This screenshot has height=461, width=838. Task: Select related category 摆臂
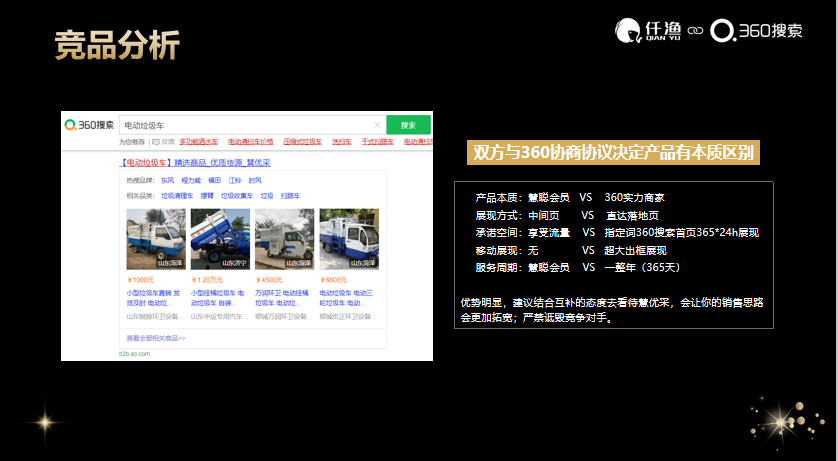pos(207,196)
